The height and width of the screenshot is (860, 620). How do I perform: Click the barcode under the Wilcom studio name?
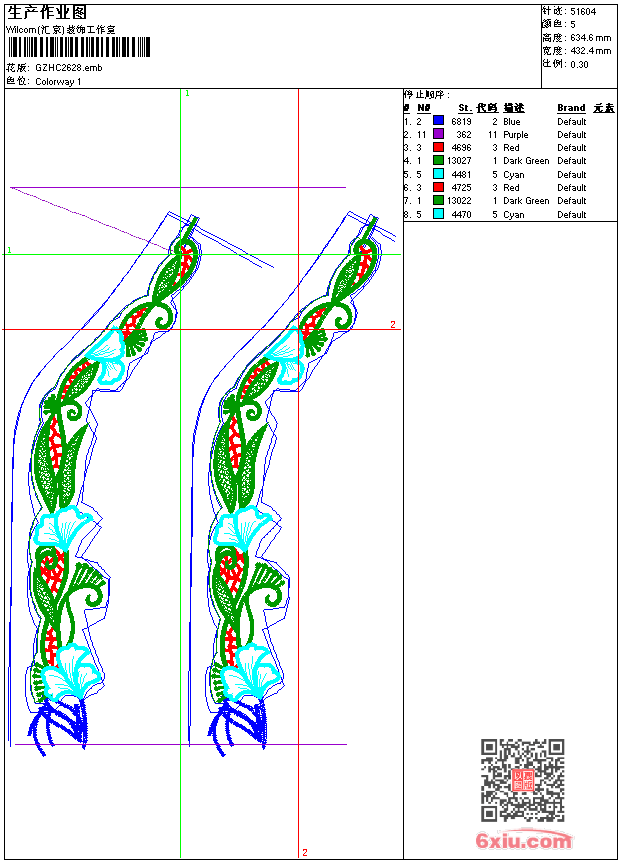78,47
